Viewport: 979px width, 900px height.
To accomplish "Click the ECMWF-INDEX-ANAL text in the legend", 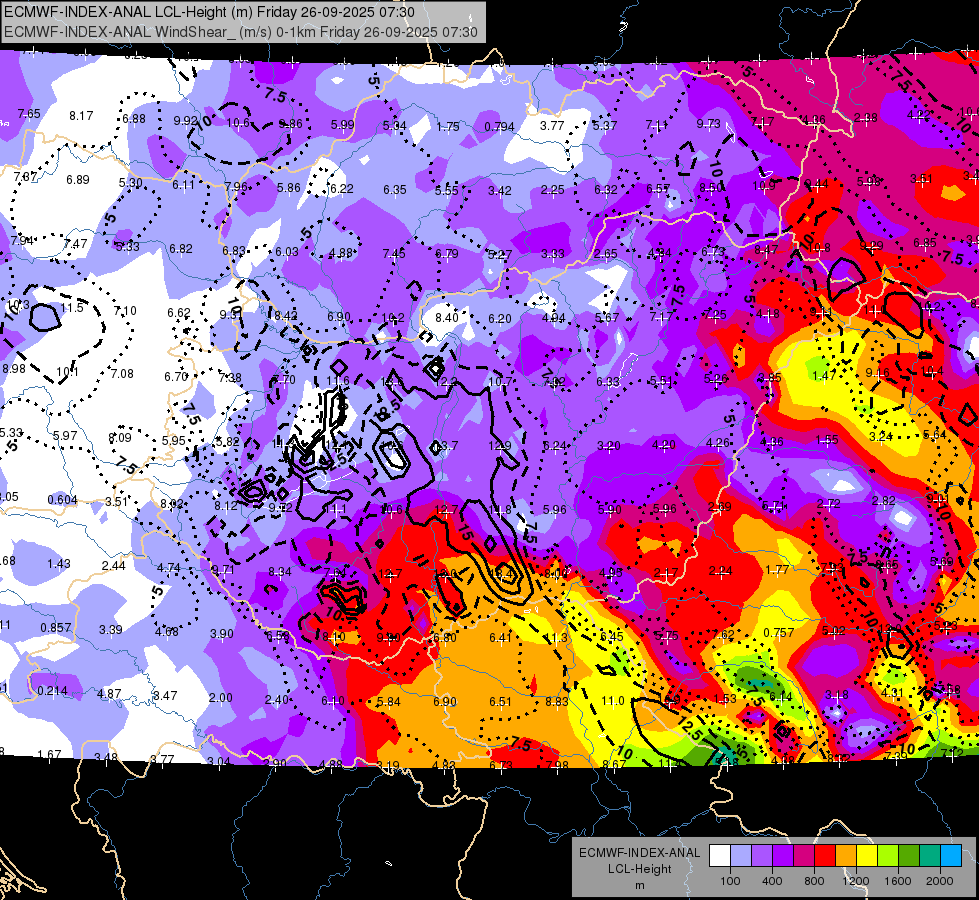I will (640, 853).
